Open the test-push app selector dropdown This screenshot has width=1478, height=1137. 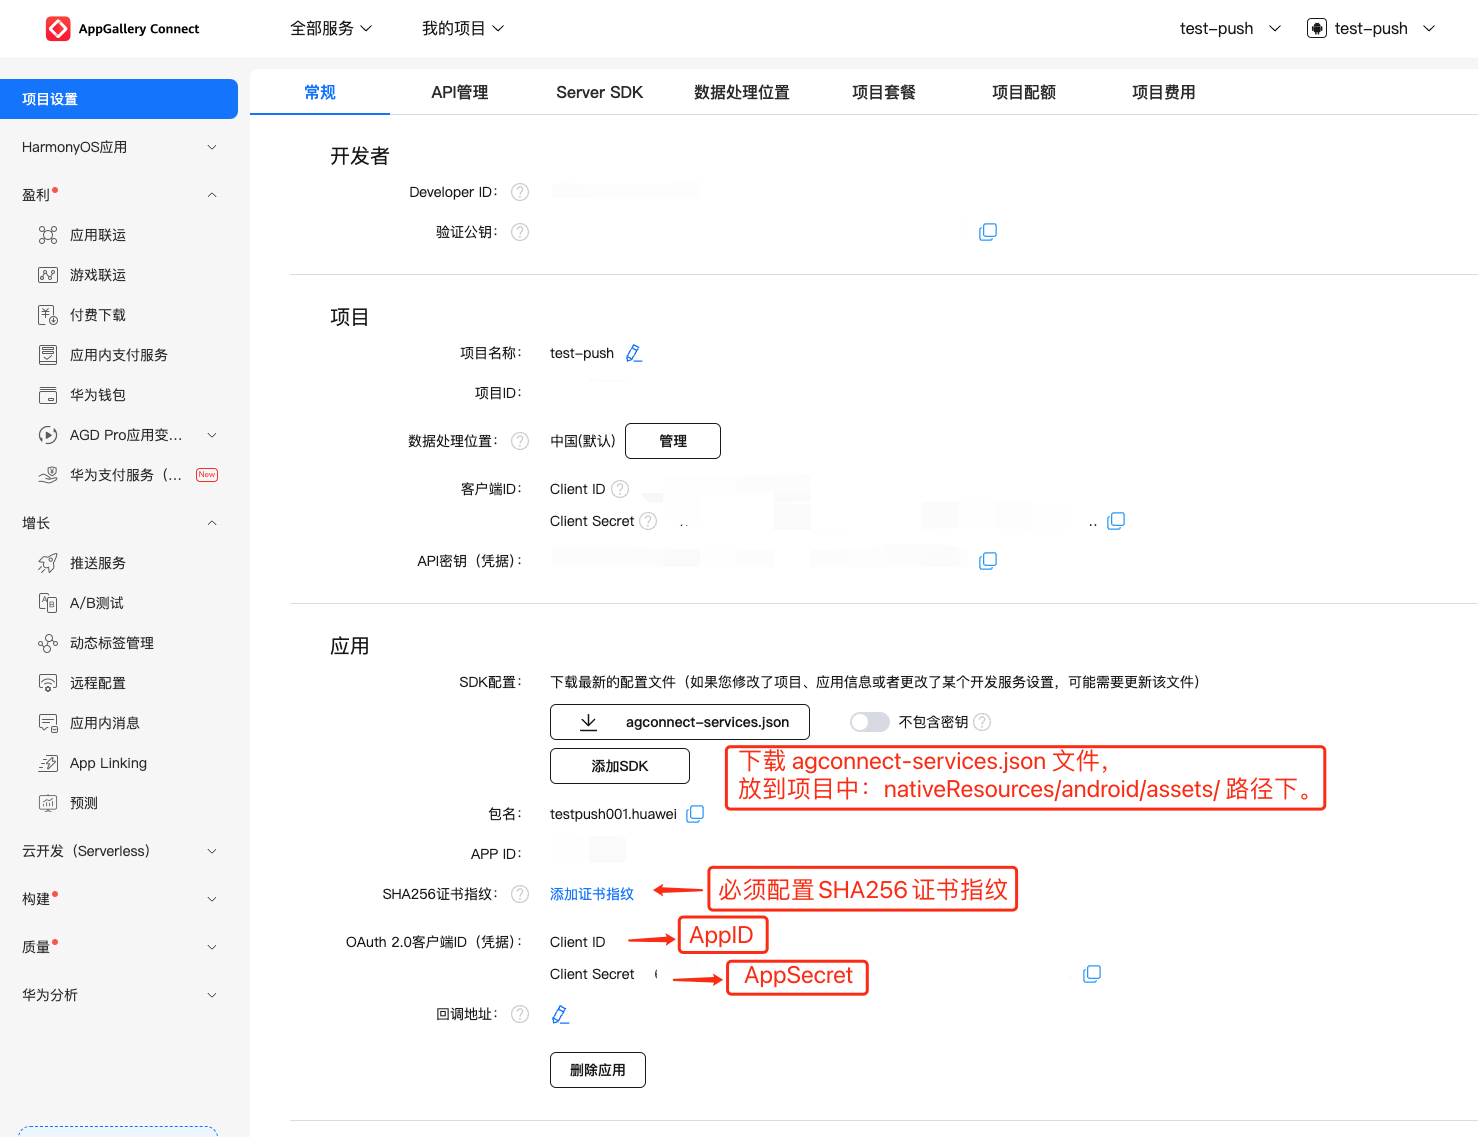click(x=1371, y=29)
